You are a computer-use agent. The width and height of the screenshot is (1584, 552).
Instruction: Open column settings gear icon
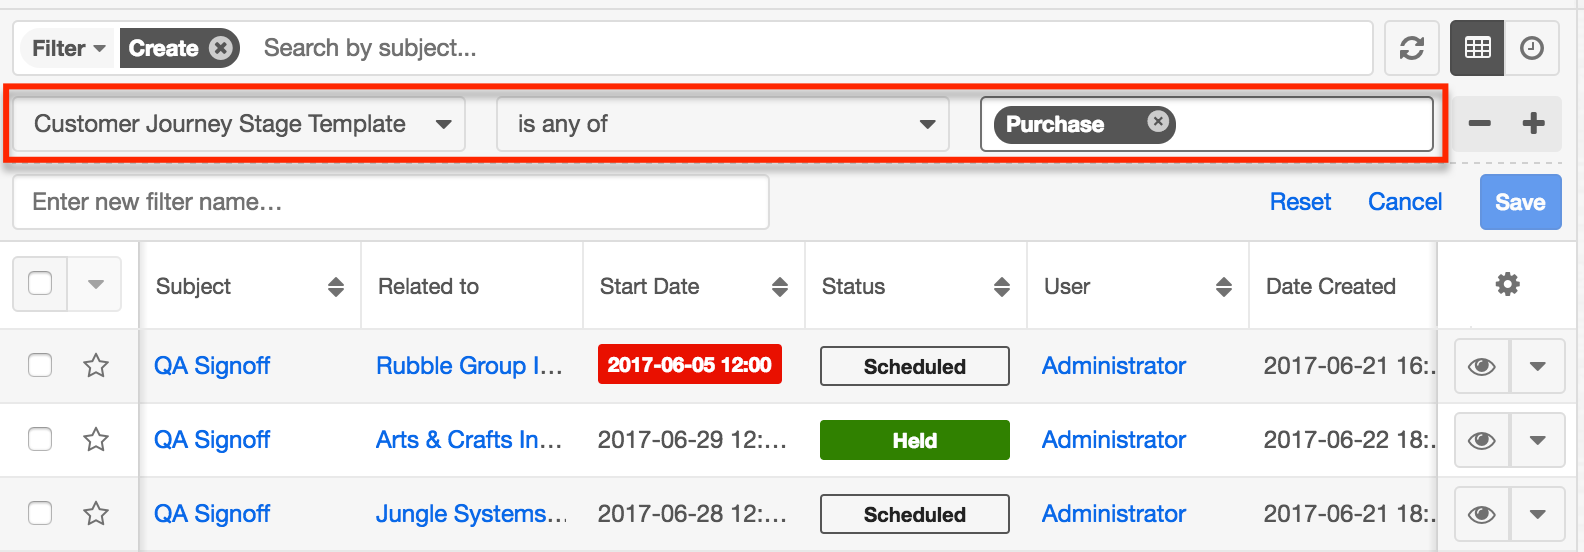point(1507,285)
